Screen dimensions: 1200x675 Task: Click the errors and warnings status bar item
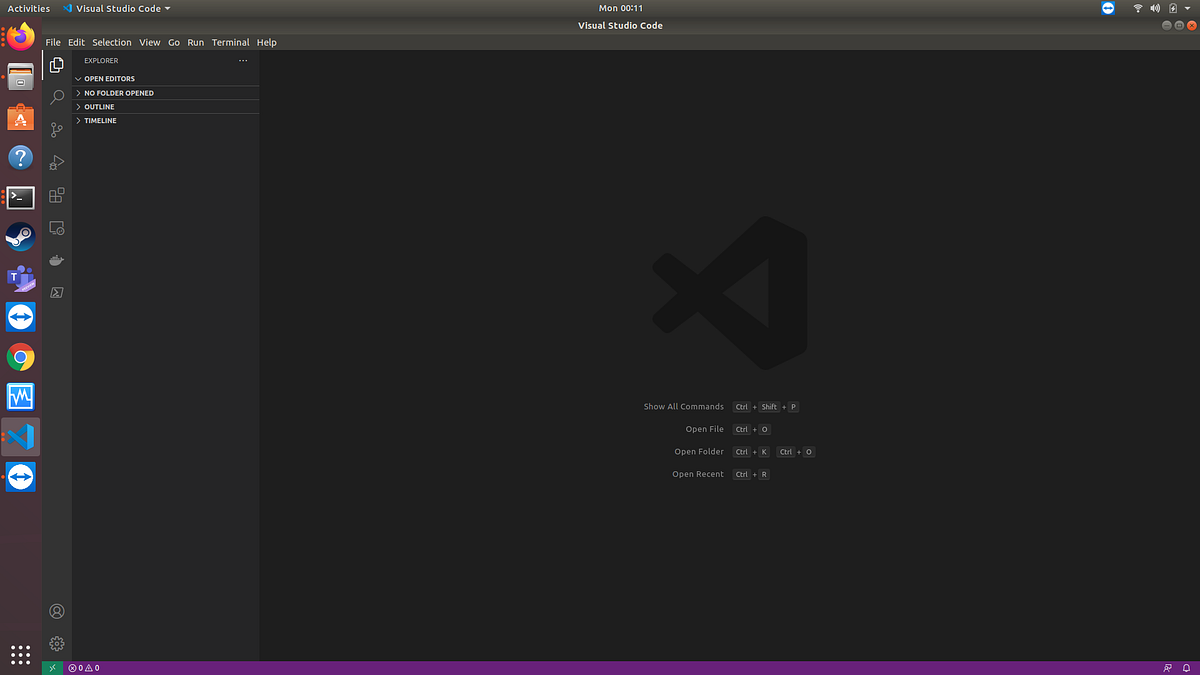click(81, 667)
